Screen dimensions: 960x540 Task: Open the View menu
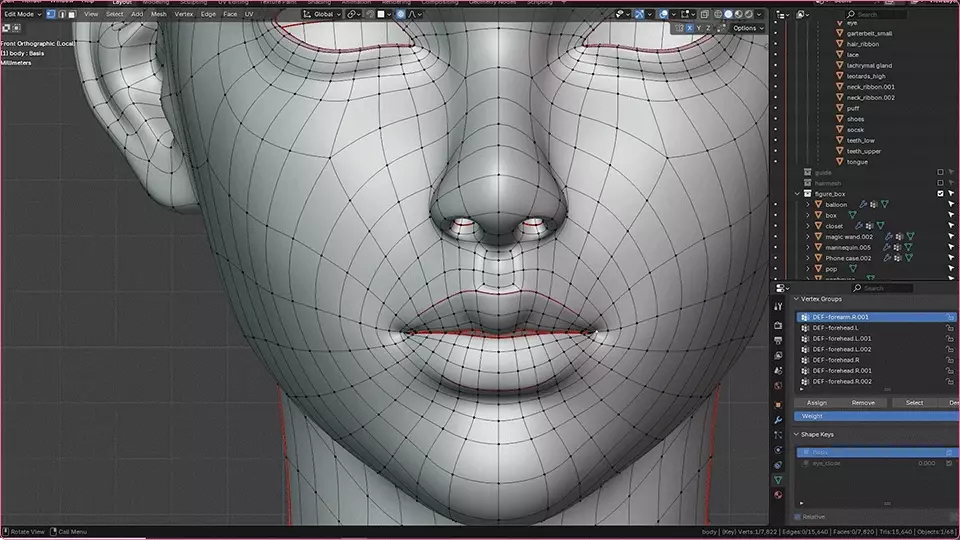(x=91, y=14)
